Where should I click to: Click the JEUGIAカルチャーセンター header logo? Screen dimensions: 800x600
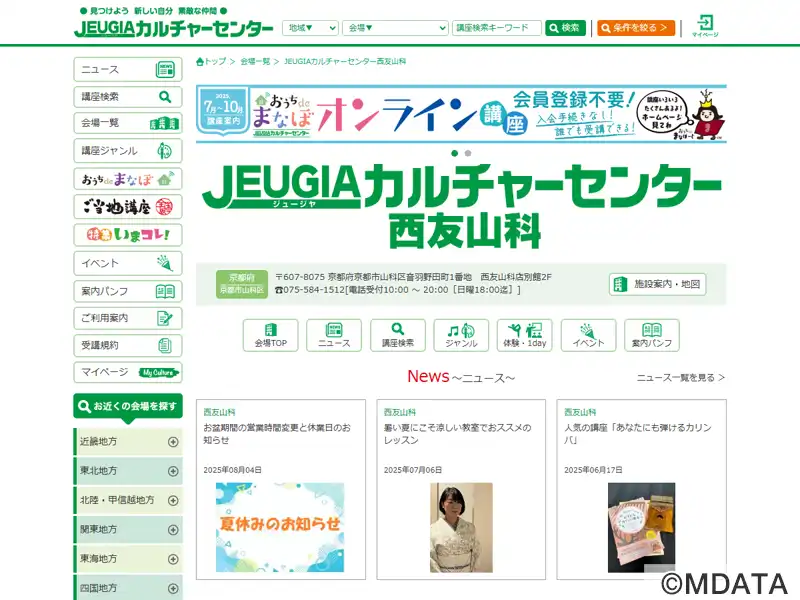[x=173, y=29]
